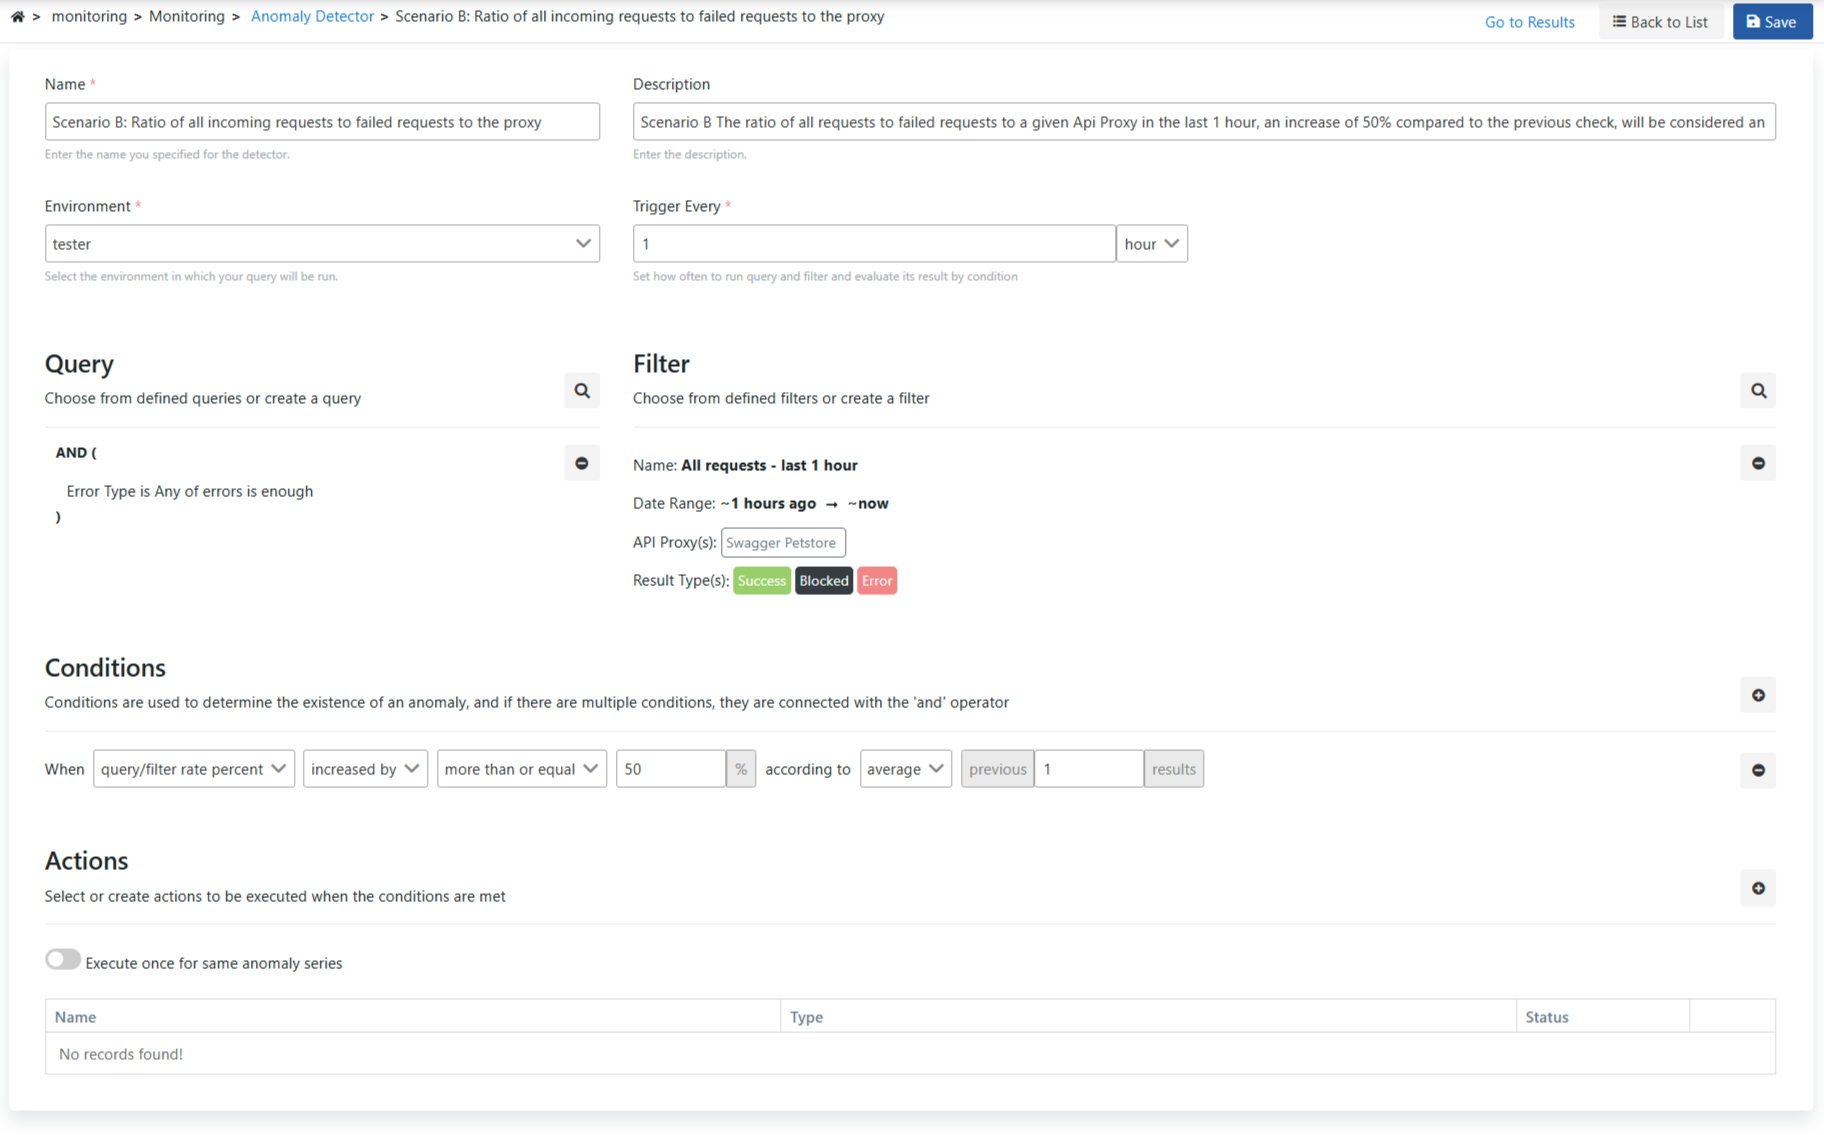This screenshot has width=1824, height=1135.
Task: Focus the Trigger Every value field
Action: pyautogui.click(x=874, y=244)
